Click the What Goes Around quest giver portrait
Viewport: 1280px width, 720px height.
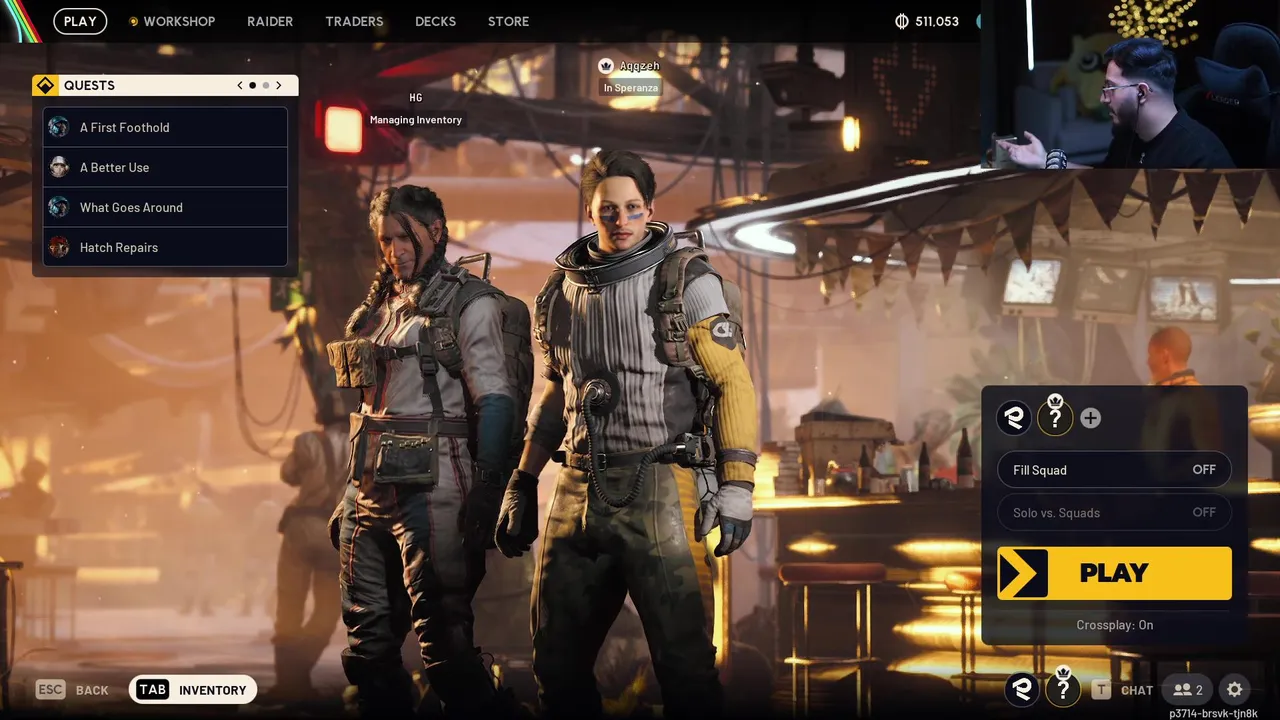60,207
